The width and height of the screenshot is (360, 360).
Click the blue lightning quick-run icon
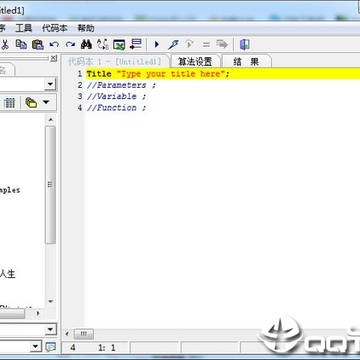173,44
